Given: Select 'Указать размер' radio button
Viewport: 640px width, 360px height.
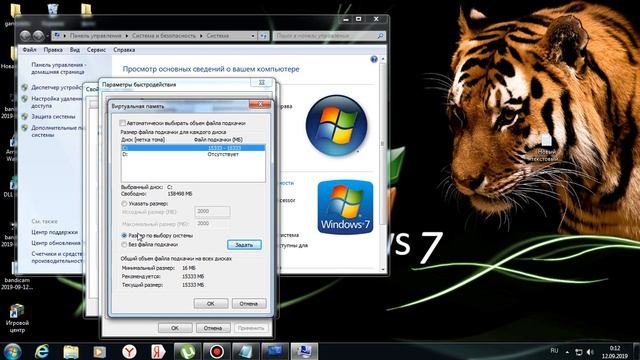Looking at the screenshot, I should click(124, 203).
